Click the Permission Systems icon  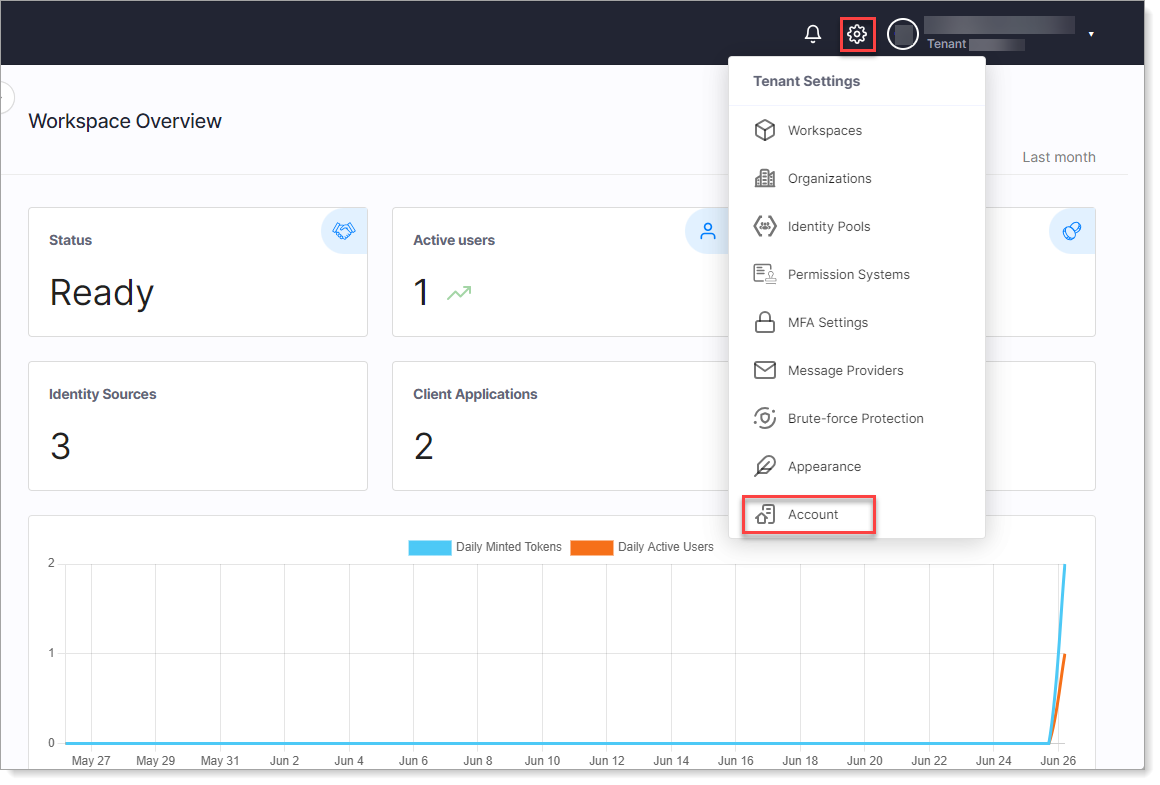[764, 274]
